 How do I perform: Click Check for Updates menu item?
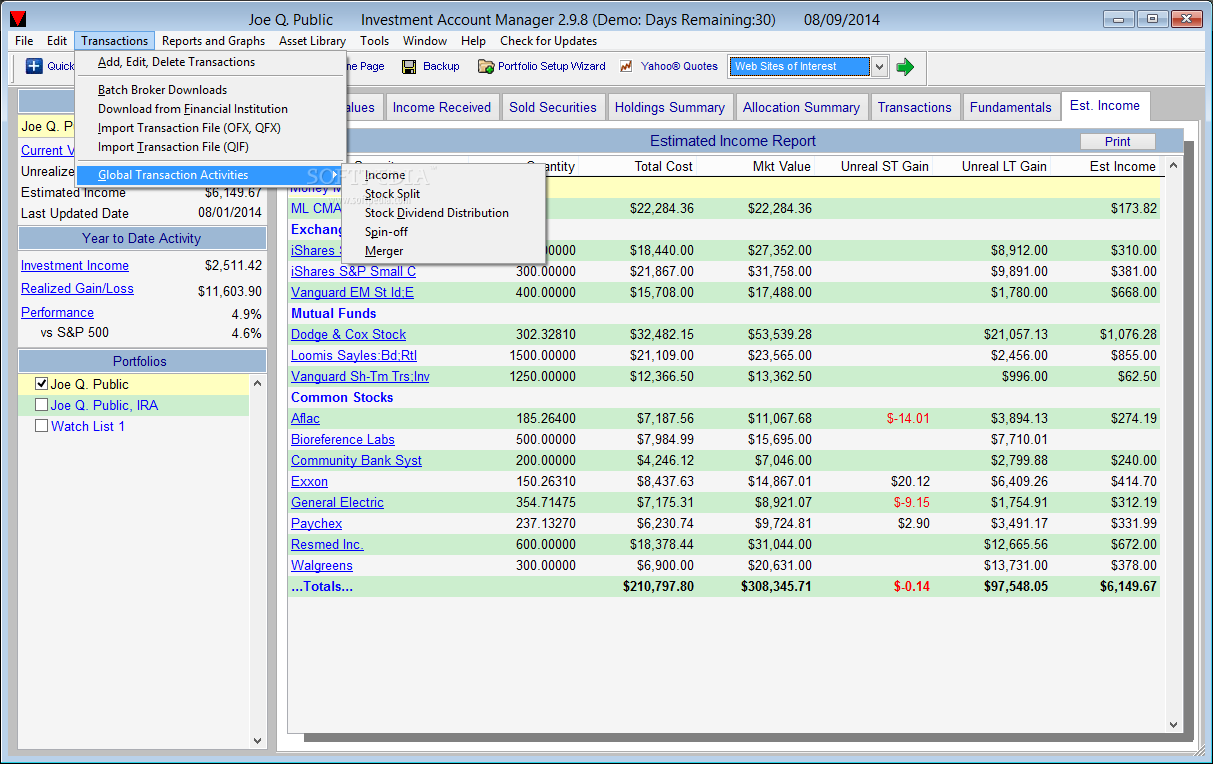549,41
